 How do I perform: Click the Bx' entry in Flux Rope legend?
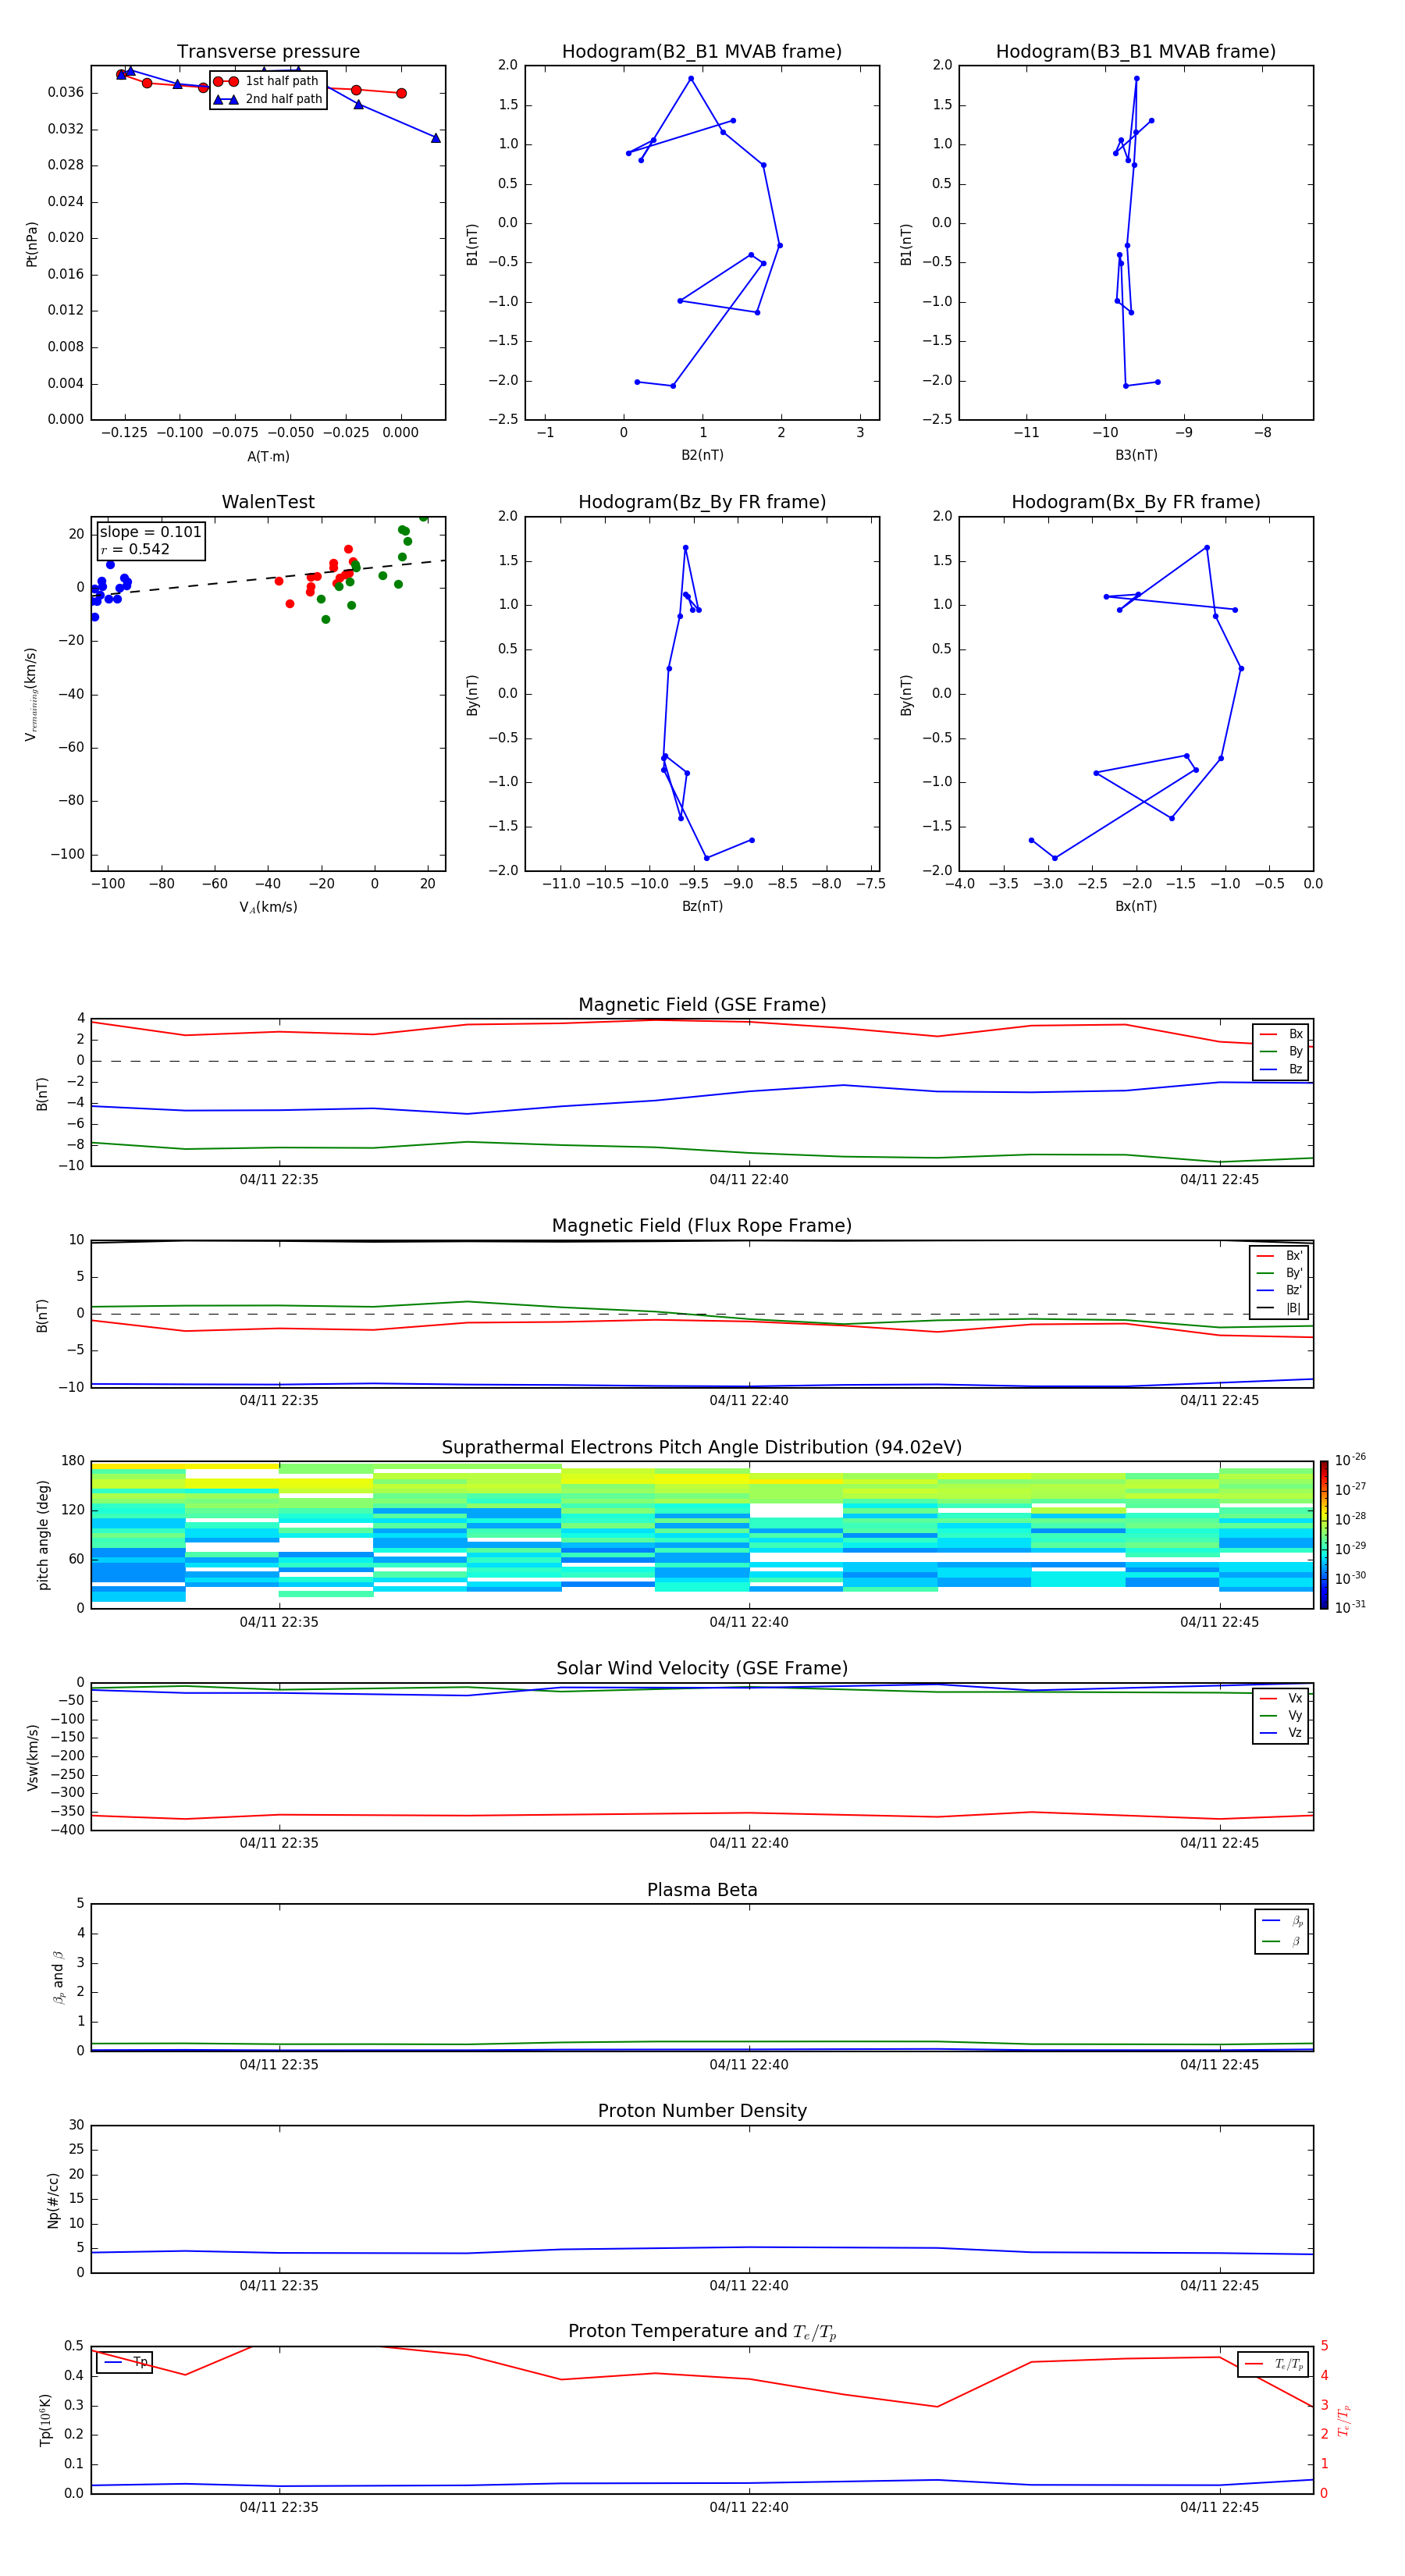(x=1279, y=1256)
